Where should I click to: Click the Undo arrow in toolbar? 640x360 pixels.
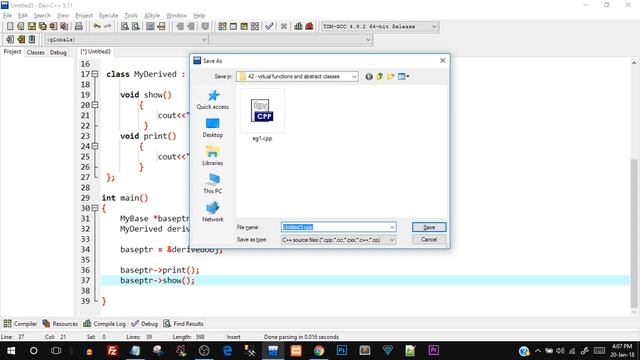click(x=97, y=27)
